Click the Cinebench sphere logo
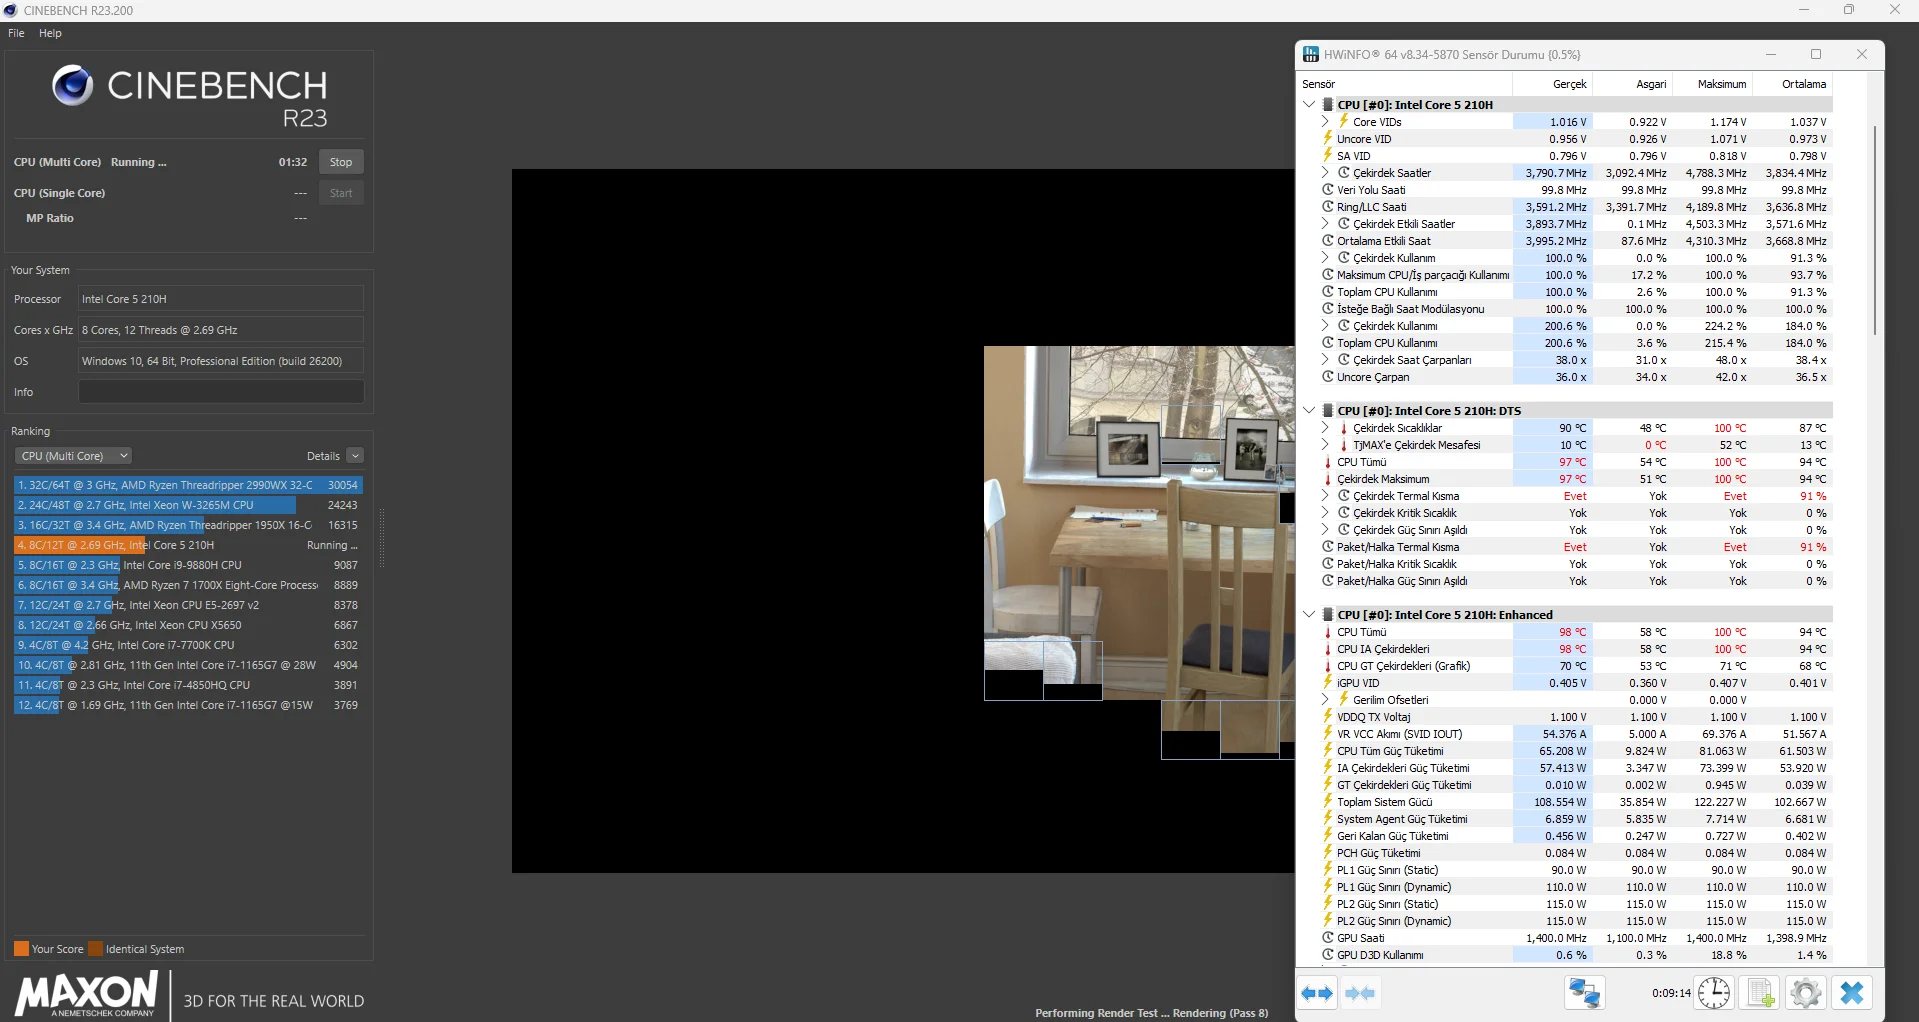 click(x=72, y=86)
